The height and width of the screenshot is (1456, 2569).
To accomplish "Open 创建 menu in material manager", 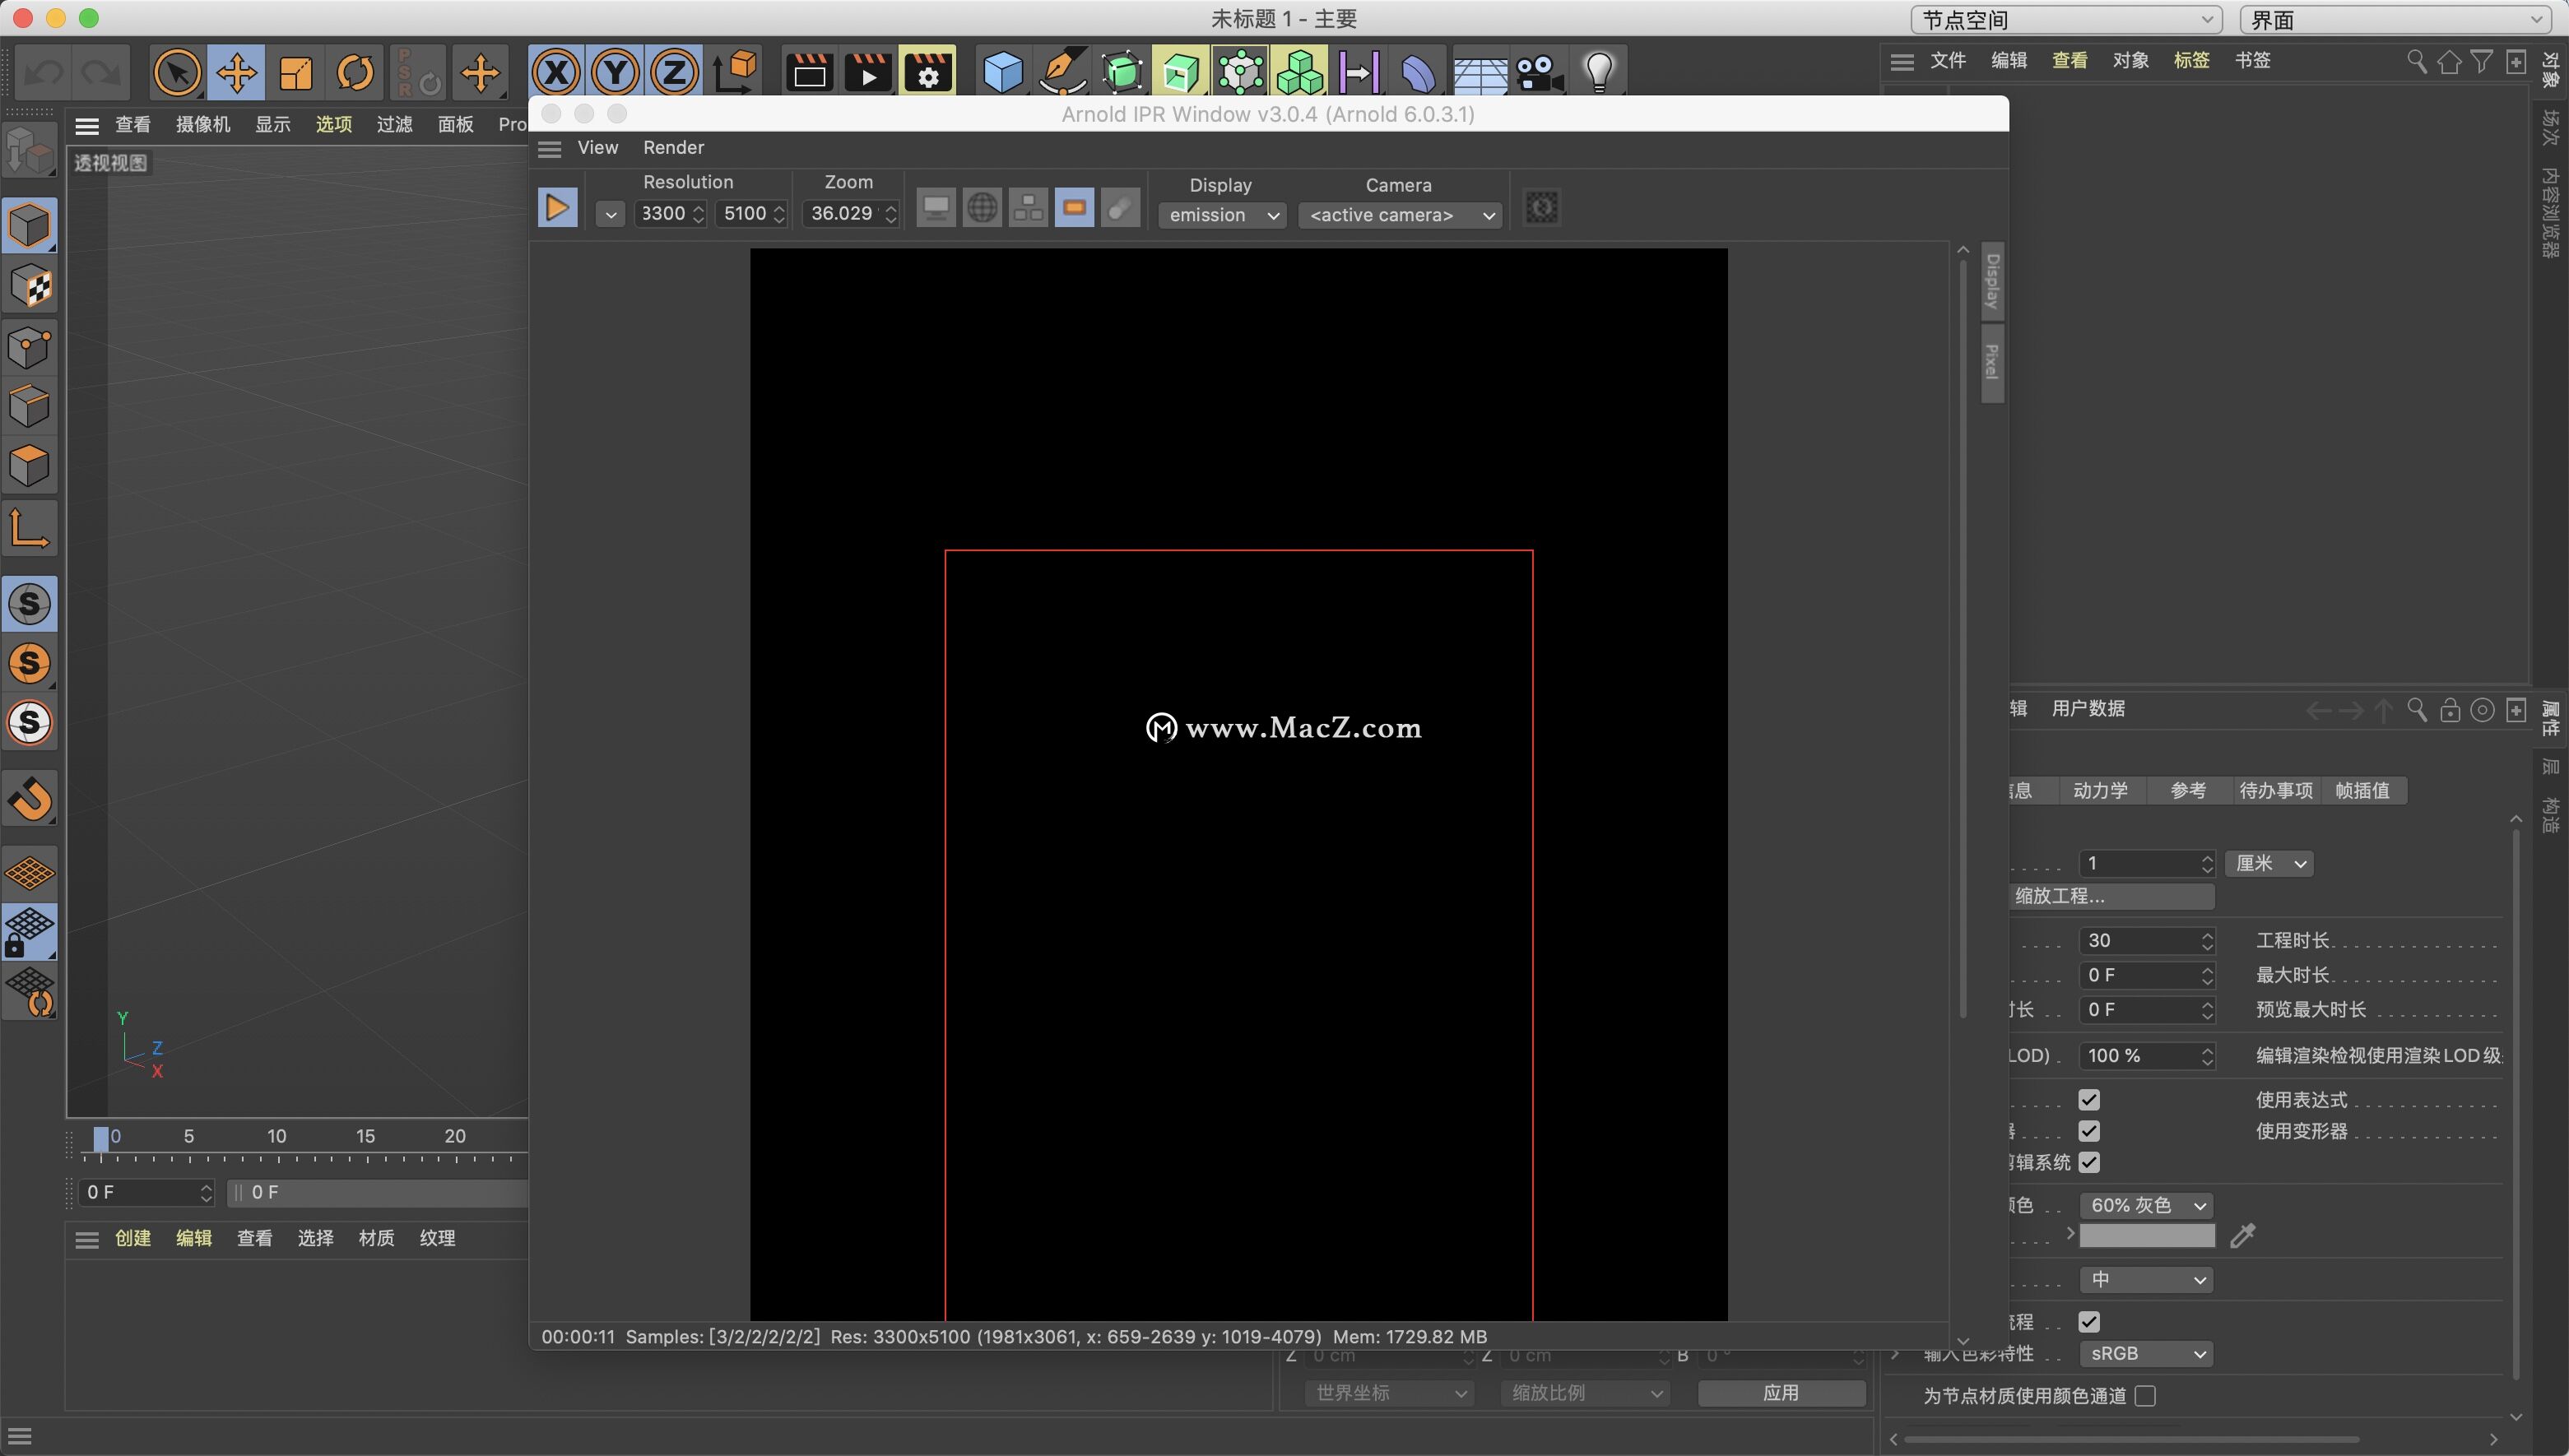I will [x=132, y=1238].
